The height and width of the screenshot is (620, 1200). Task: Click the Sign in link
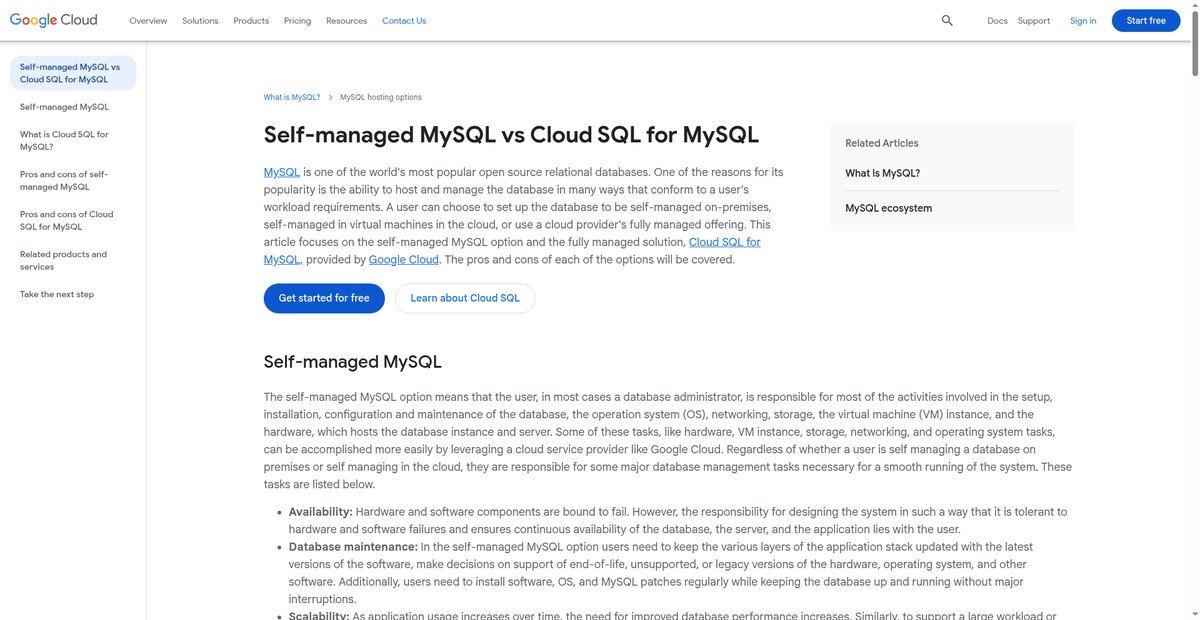[1083, 20]
